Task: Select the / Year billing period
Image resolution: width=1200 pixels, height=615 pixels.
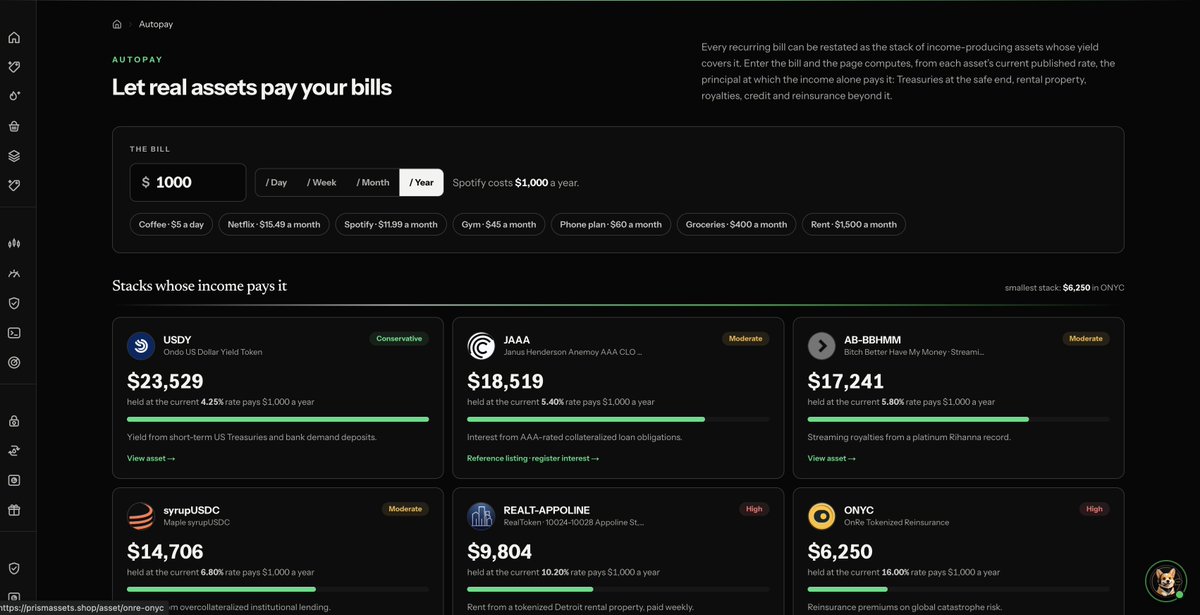Action: (421, 182)
